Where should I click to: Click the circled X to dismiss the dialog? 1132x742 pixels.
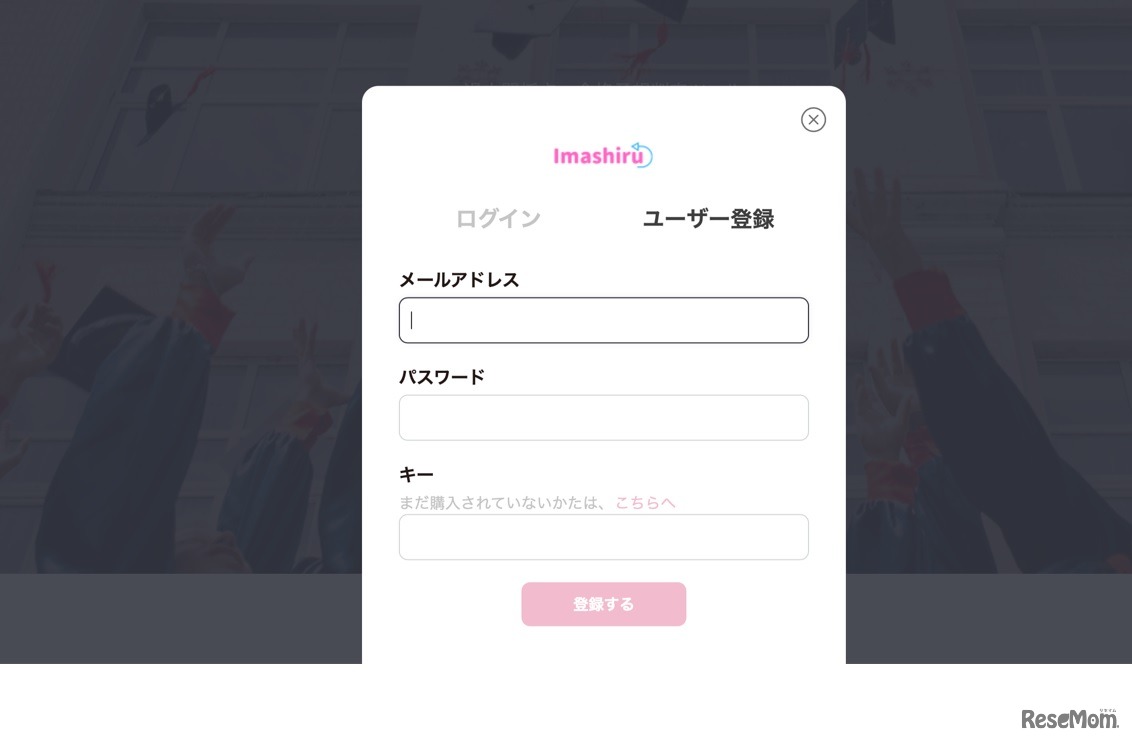click(x=813, y=119)
